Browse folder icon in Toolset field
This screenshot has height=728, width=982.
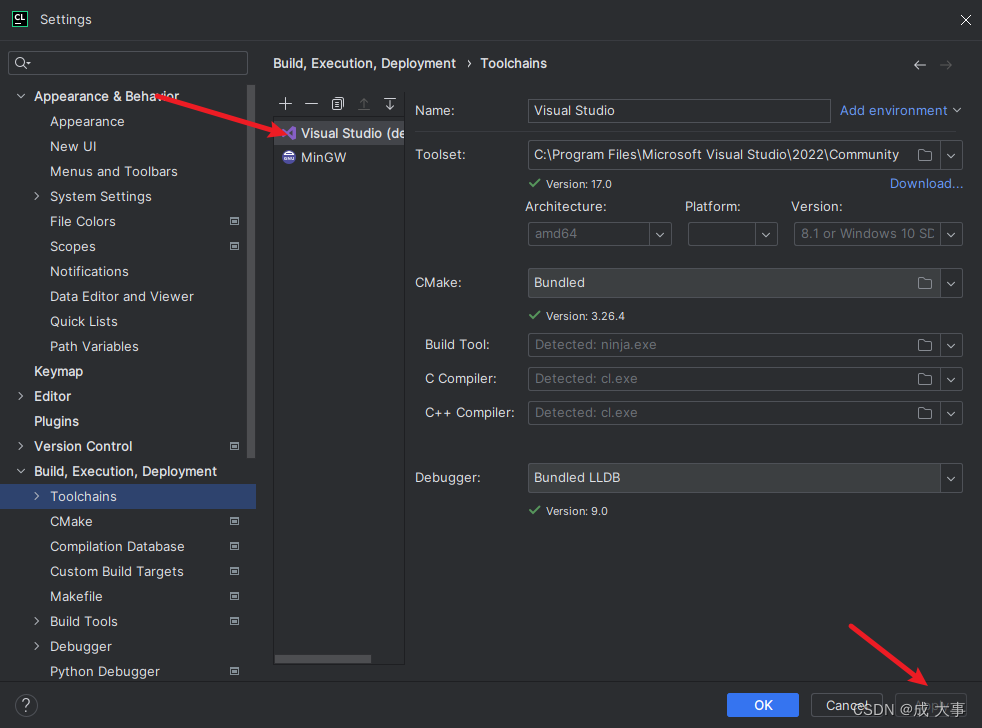[925, 155]
